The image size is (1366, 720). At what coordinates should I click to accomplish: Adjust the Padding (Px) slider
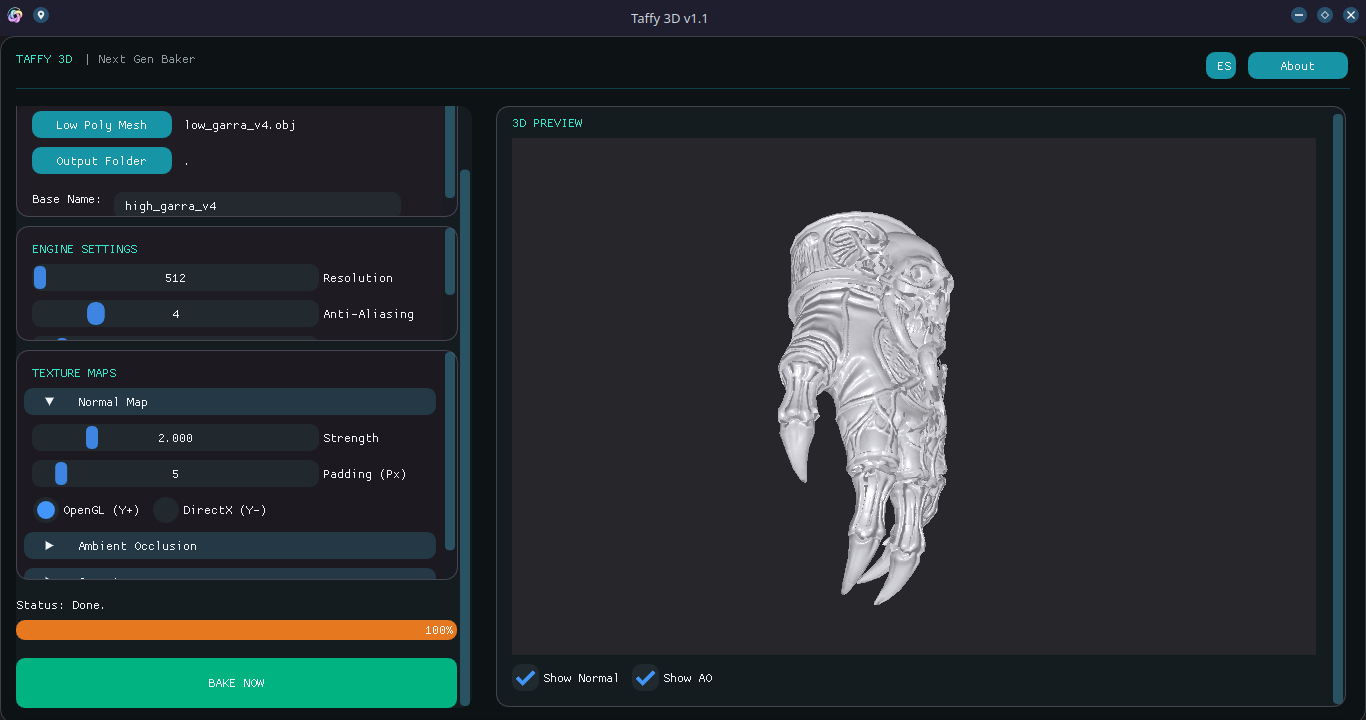coord(175,474)
